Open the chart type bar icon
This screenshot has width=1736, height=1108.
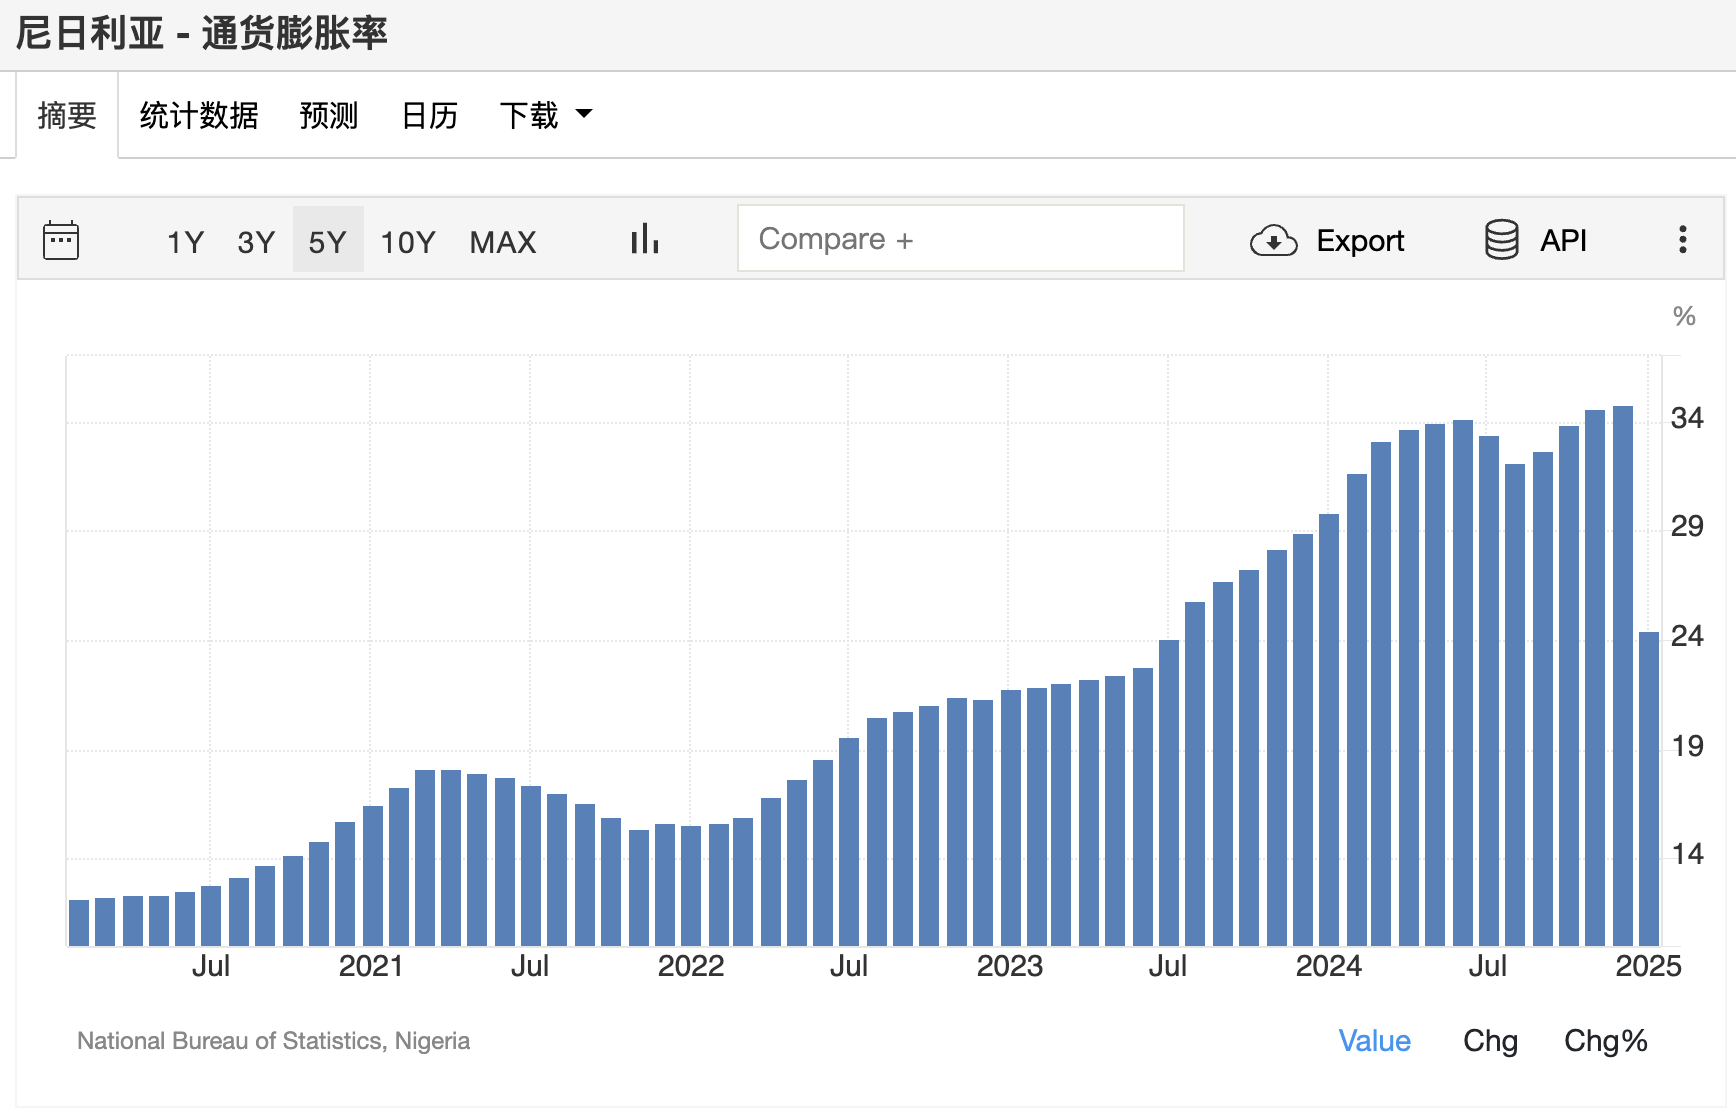pyautogui.click(x=645, y=239)
